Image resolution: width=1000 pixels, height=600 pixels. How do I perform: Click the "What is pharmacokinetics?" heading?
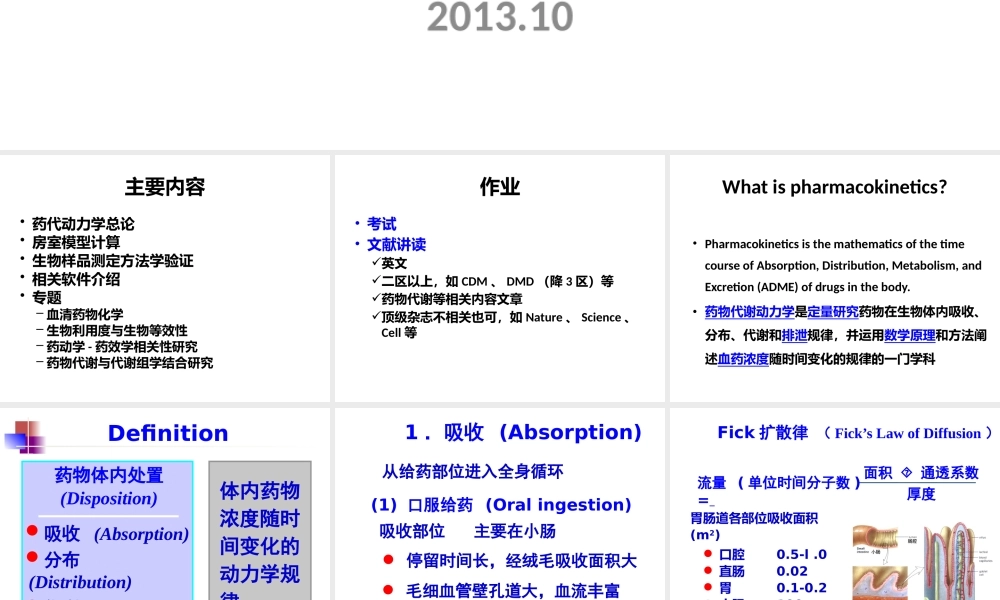click(834, 187)
